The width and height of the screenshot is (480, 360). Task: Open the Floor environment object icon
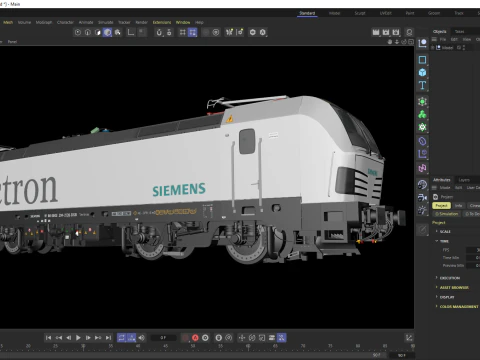click(x=422, y=184)
